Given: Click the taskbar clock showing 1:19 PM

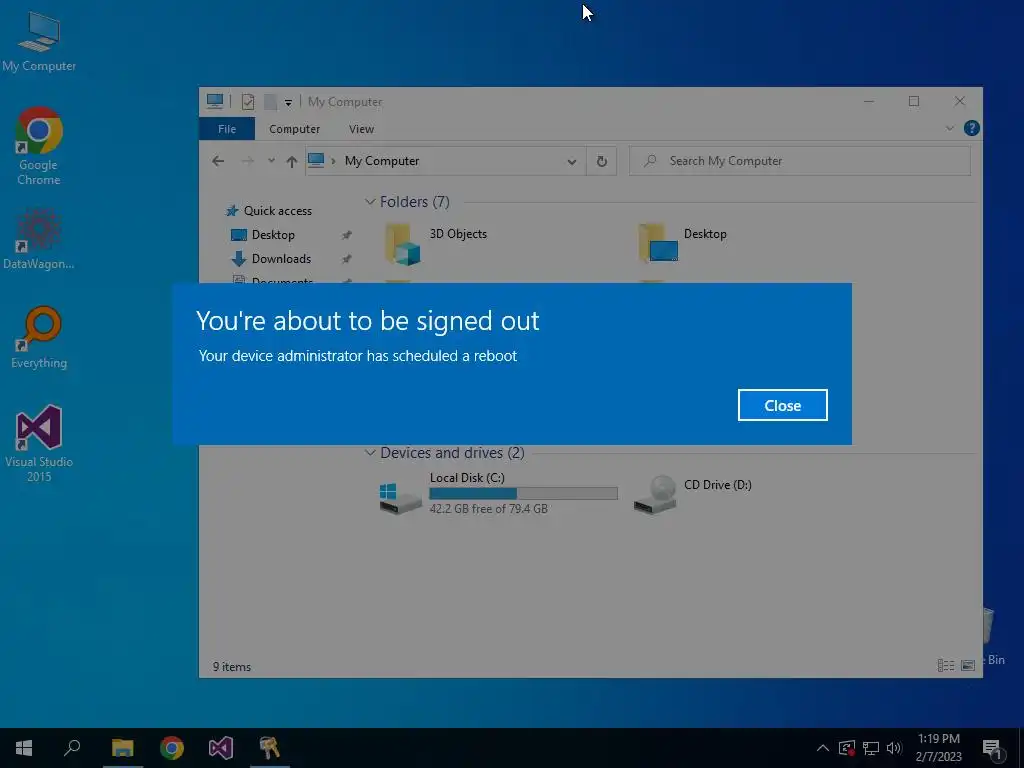Looking at the screenshot, I should (x=938, y=748).
